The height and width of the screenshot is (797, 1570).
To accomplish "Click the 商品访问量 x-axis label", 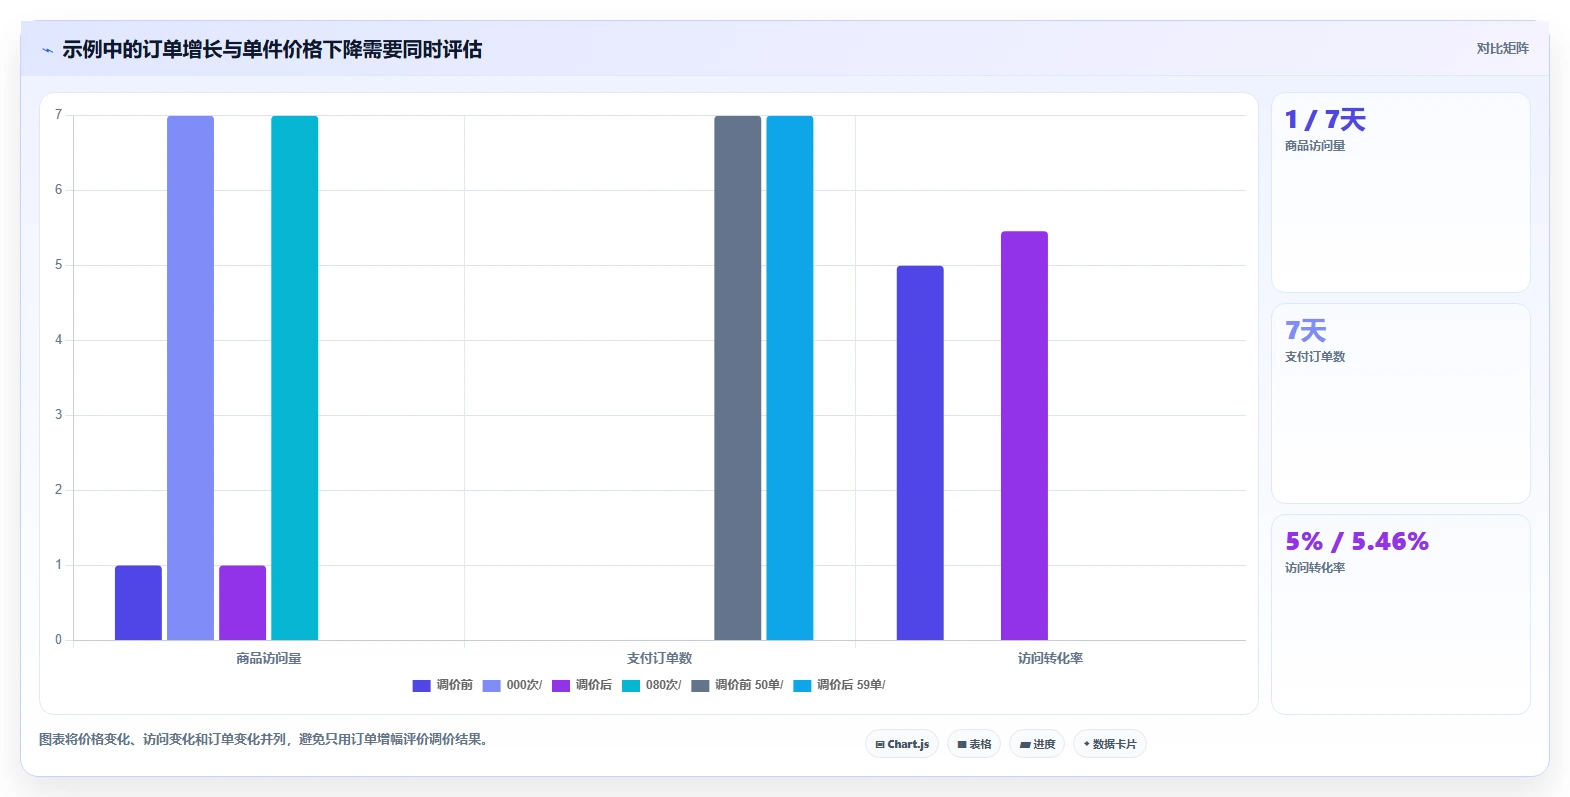I will click(x=268, y=658).
